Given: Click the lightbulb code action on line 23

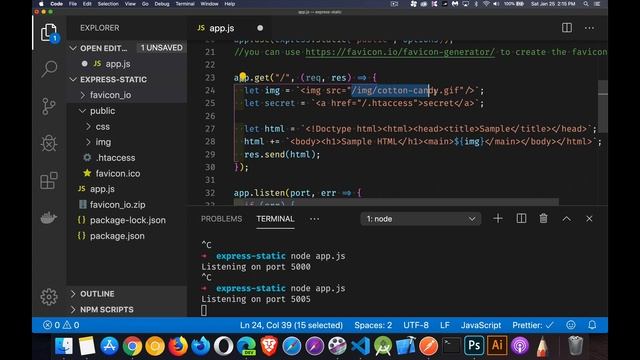Looking at the screenshot, I should click(x=242, y=76).
